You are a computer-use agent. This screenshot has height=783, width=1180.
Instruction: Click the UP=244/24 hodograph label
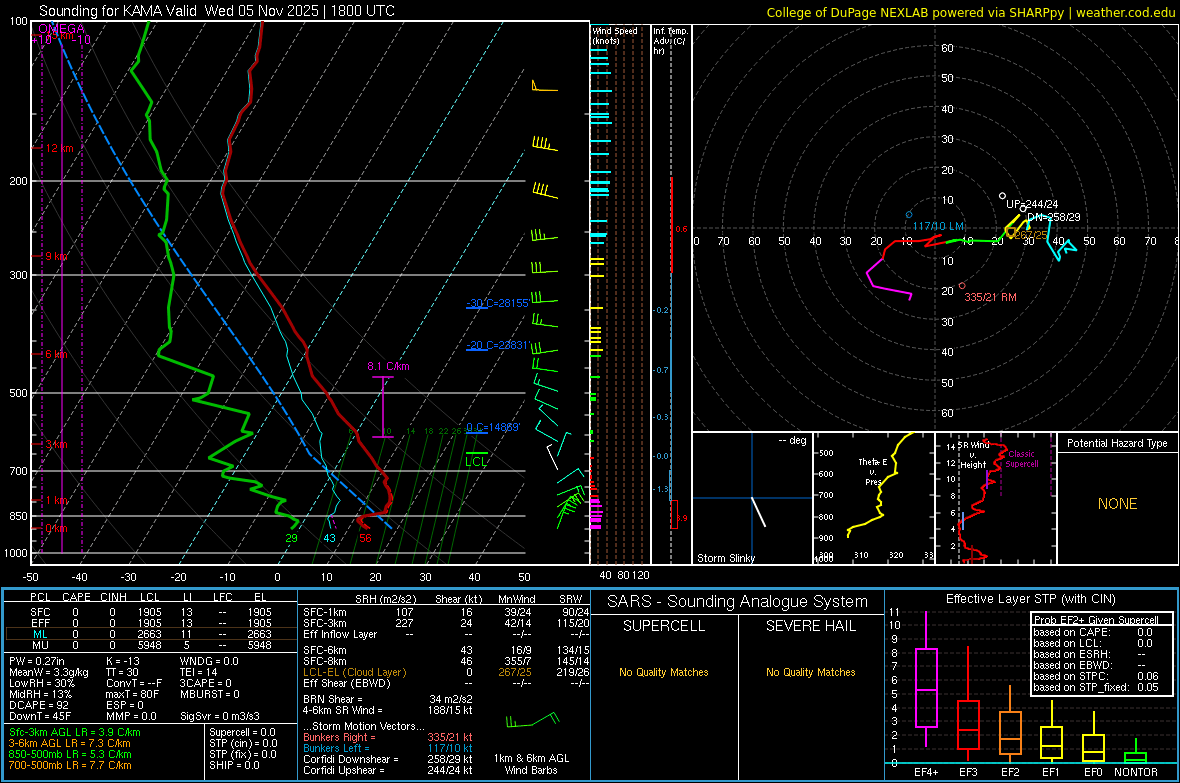coord(1032,204)
